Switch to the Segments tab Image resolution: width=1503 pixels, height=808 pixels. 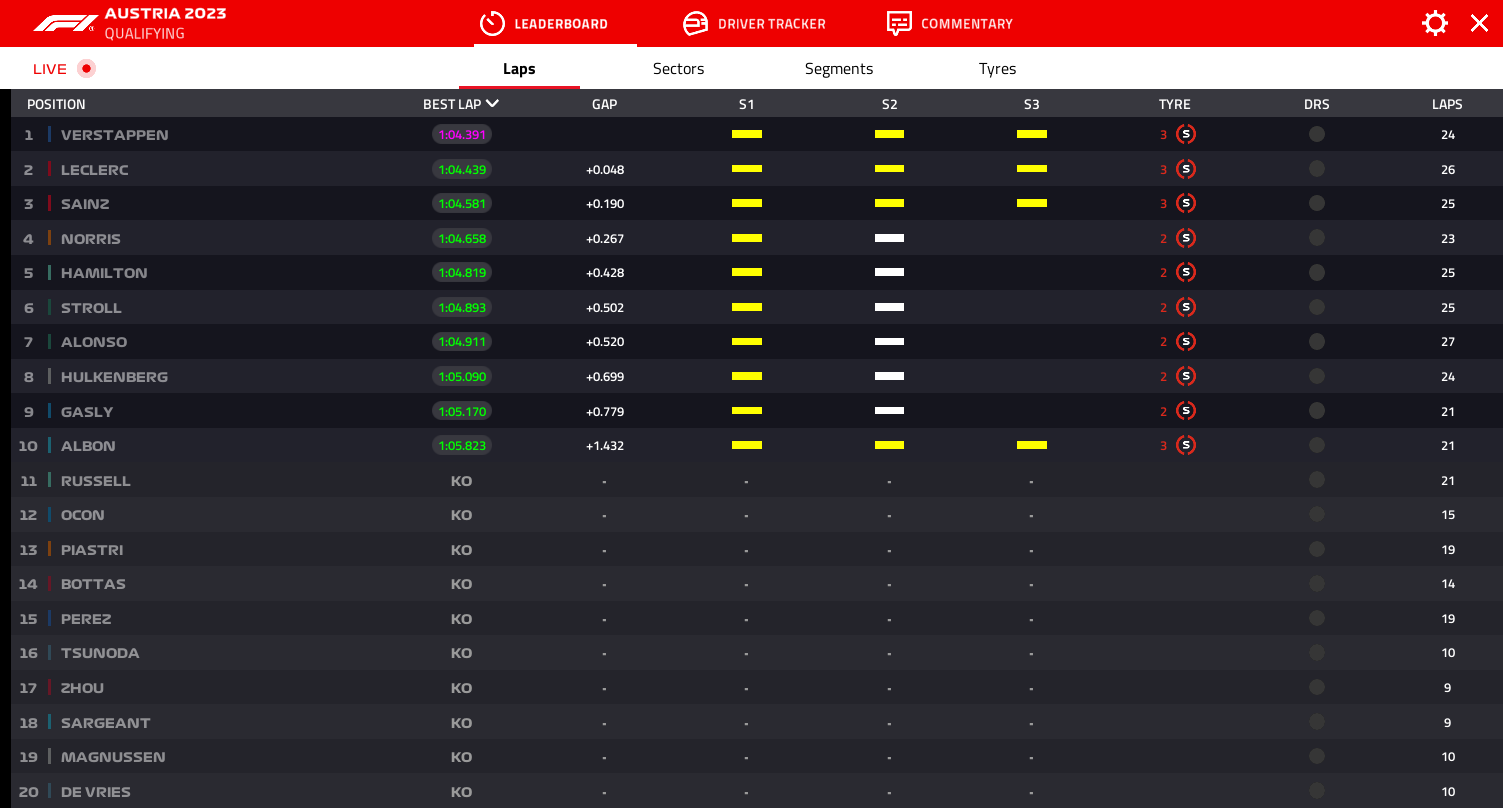tap(839, 69)
